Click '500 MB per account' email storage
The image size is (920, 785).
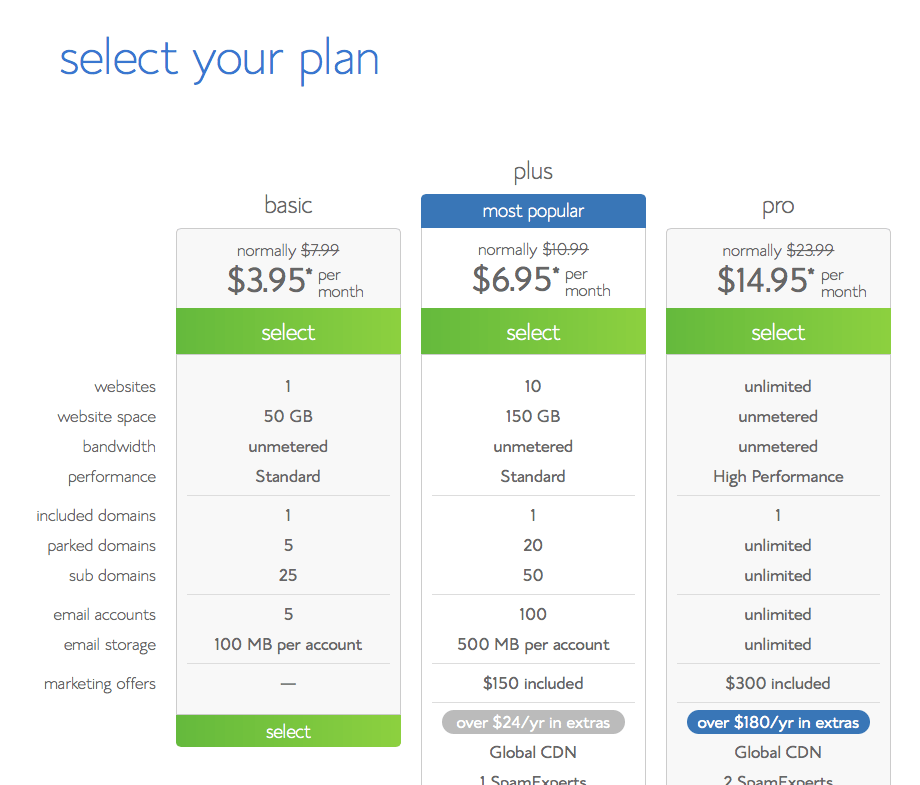pyautogui.click(x=533, y=644)
